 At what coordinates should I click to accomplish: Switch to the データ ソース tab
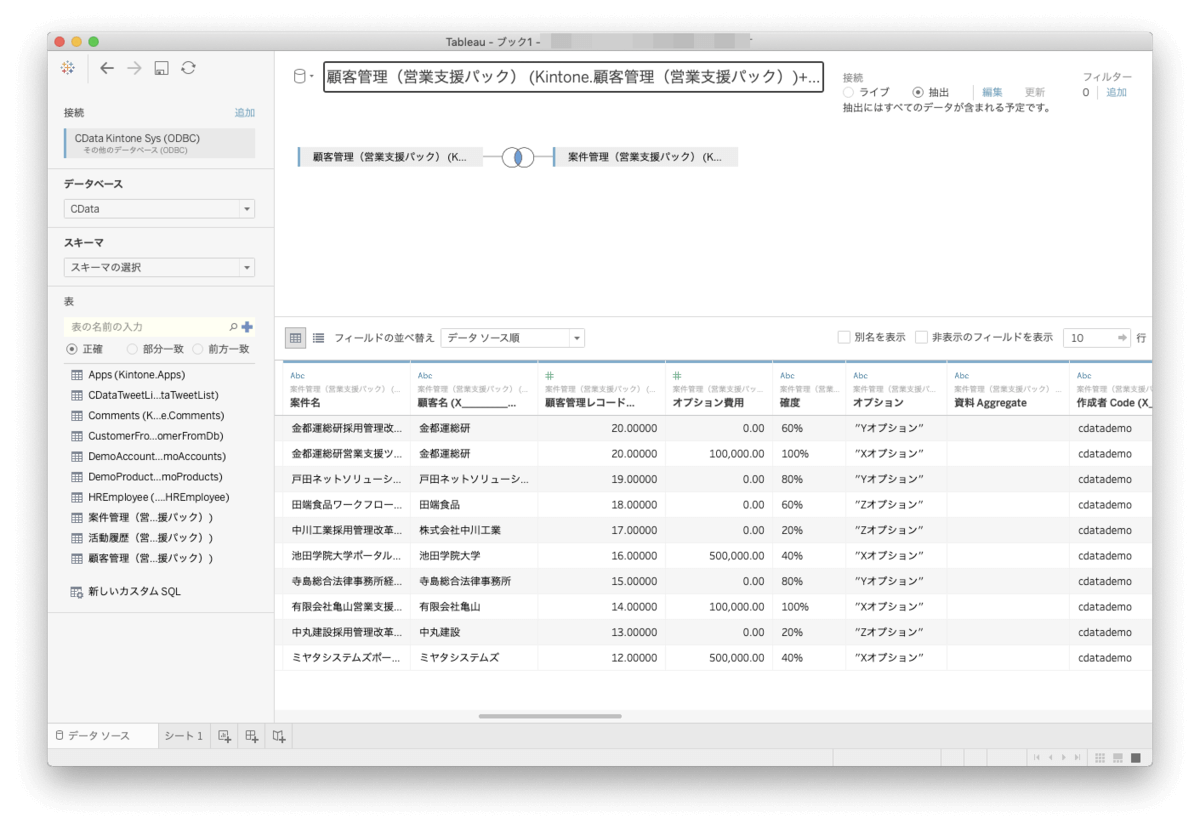point(103,736)
